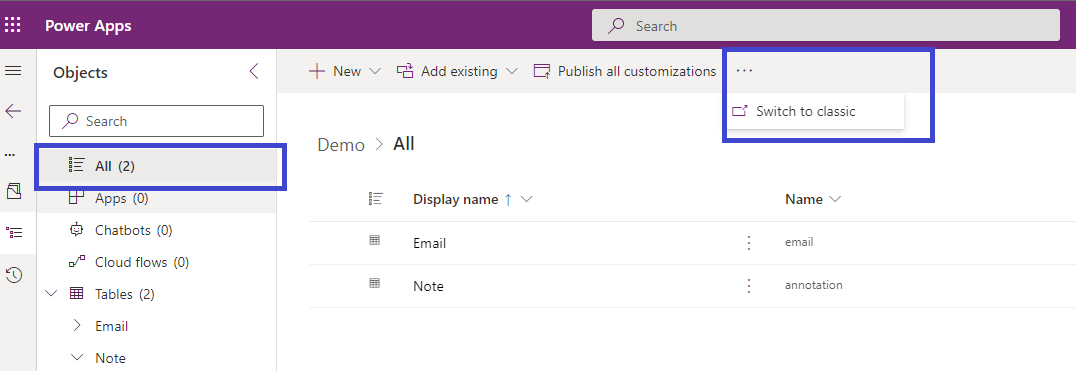Toggle the hamburger navigation menu
The image size is (1076, 371).
pyautogui.click(x=13, y=71)
